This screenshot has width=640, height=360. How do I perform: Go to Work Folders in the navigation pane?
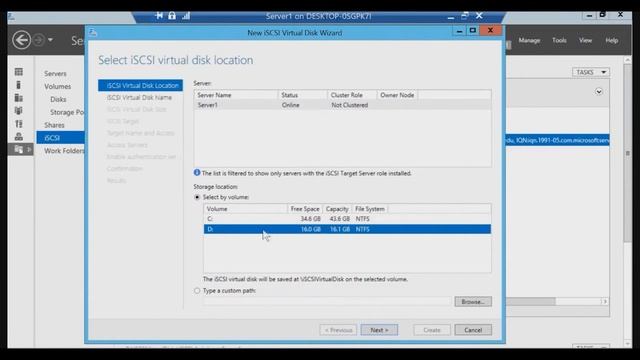pos(64,151)
